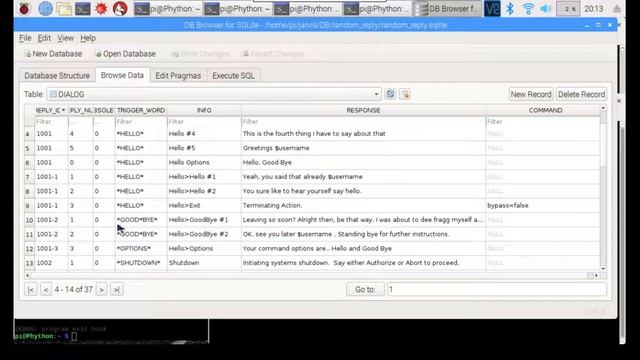
Task: Select 'Shutdown' info cell
Action: (204, 263)
